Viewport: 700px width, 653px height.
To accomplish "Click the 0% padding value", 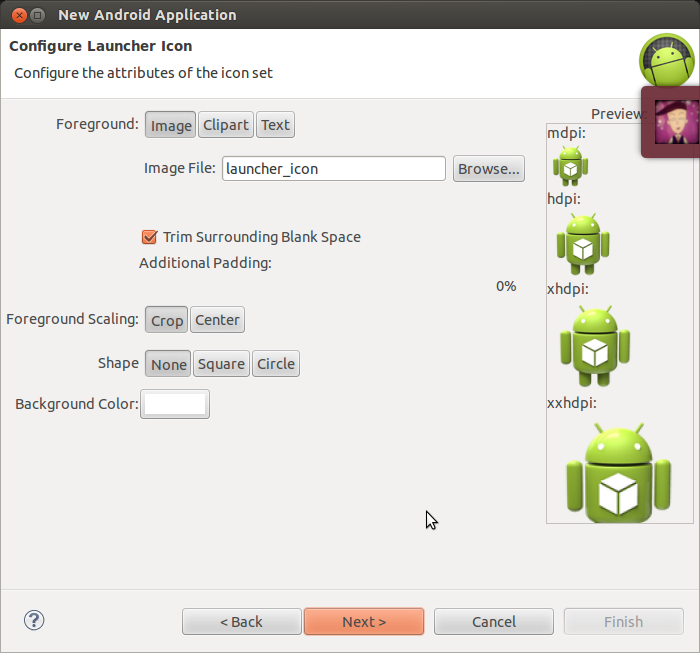I will [x=506, y=286].
